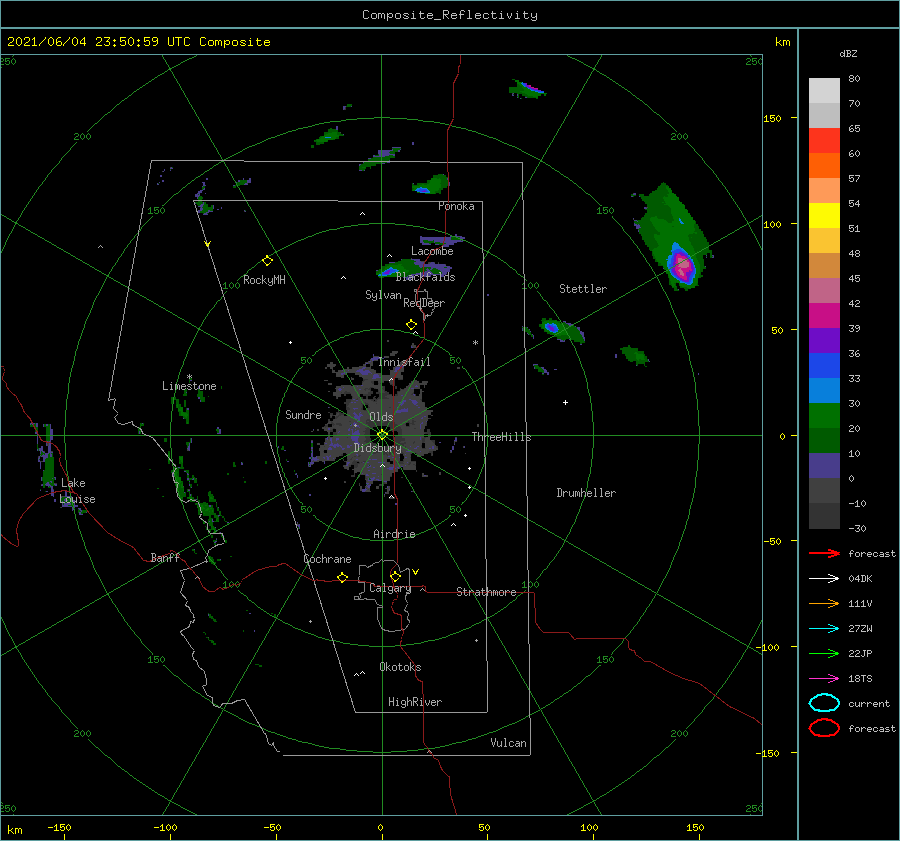Click the red 60-65 dBZ color swatch
The image size is (900, 841).
coord(824,141)
